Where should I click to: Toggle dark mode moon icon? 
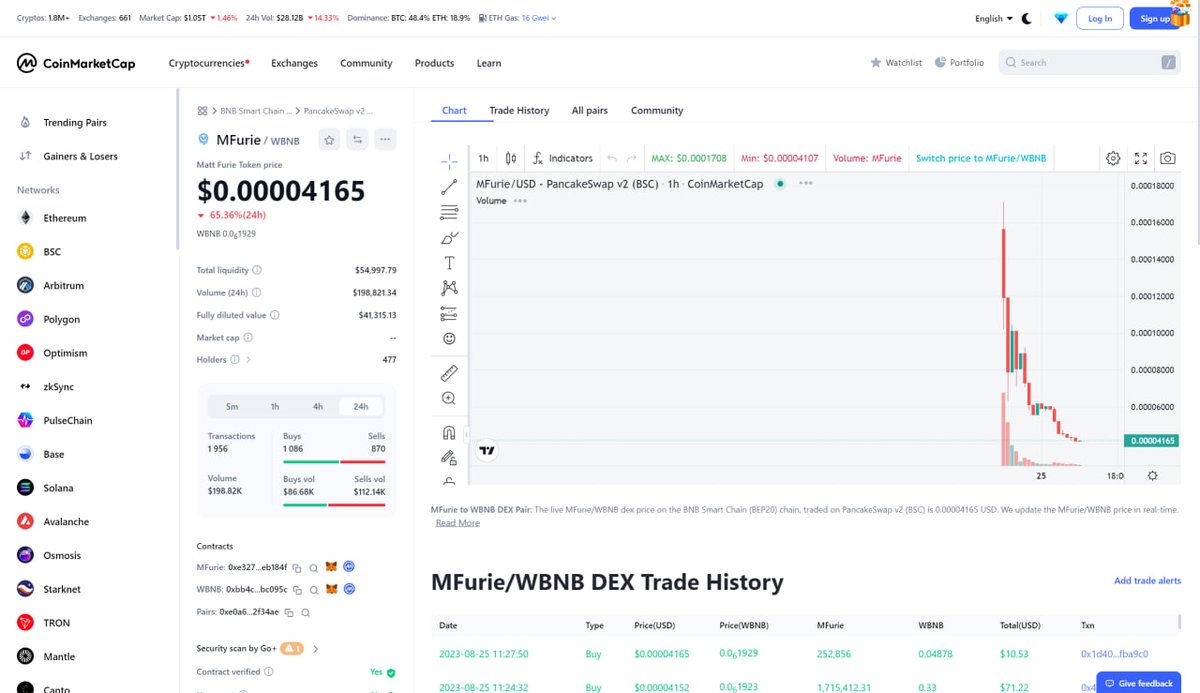1026,18
